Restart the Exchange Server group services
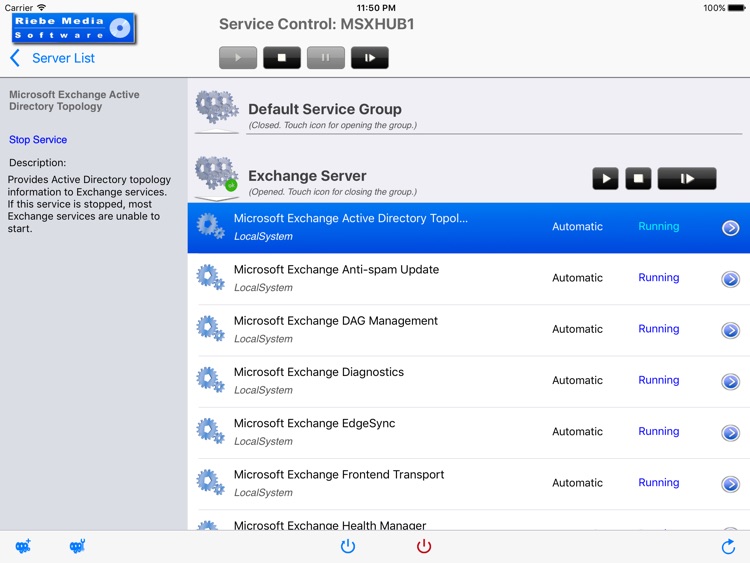 tap(687, 178)
